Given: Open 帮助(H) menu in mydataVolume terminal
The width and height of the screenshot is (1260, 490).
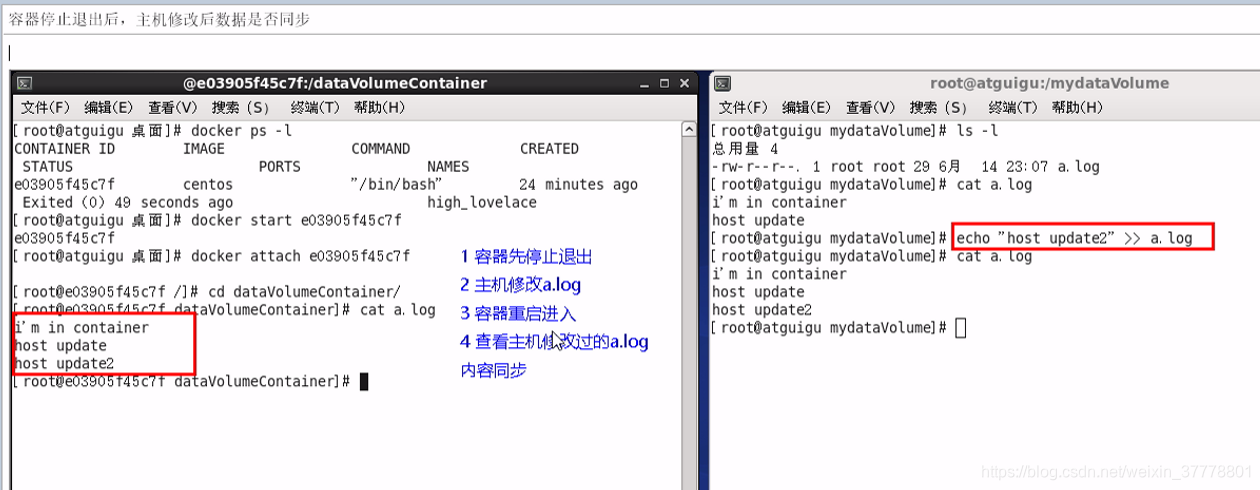Looking at the screenshot, I should [x=1077, y=107].
